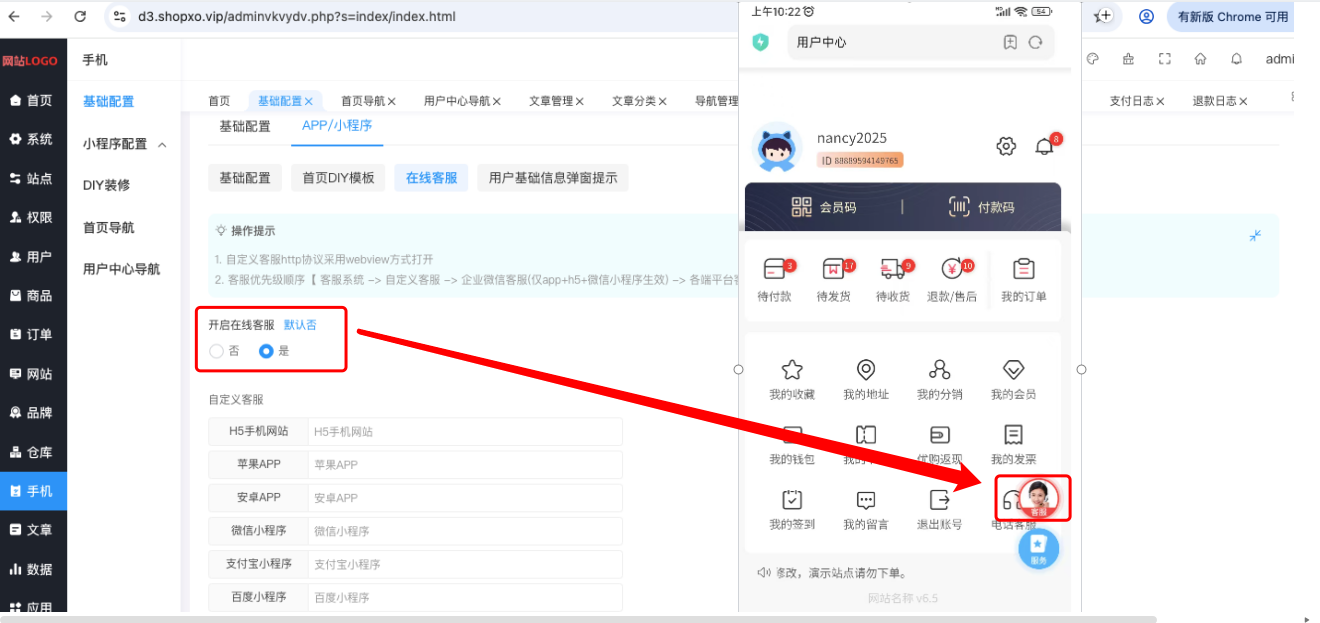Open the 用户基础信息弹窗提示 section
Image resolution: width=1320 pixels, height=623 pixels.
(x=553, y=178)
